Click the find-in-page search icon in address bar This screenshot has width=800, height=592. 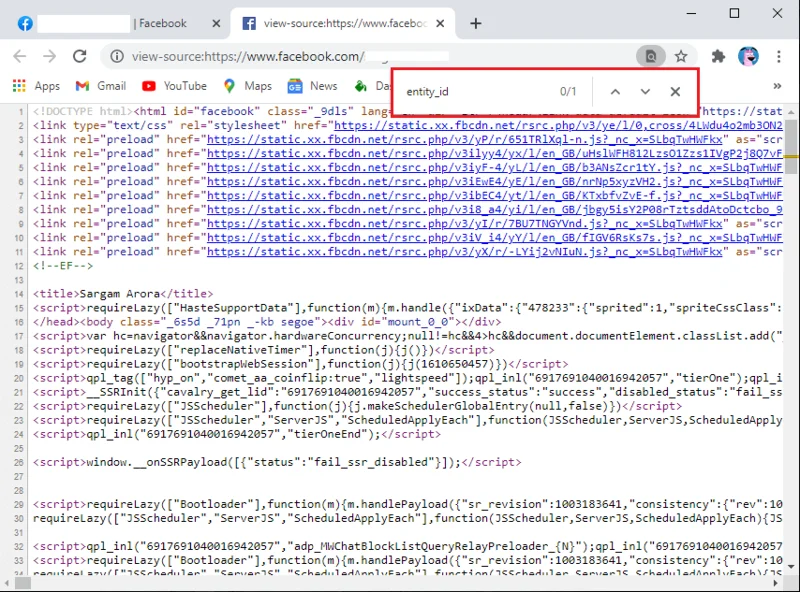[651, 57]
